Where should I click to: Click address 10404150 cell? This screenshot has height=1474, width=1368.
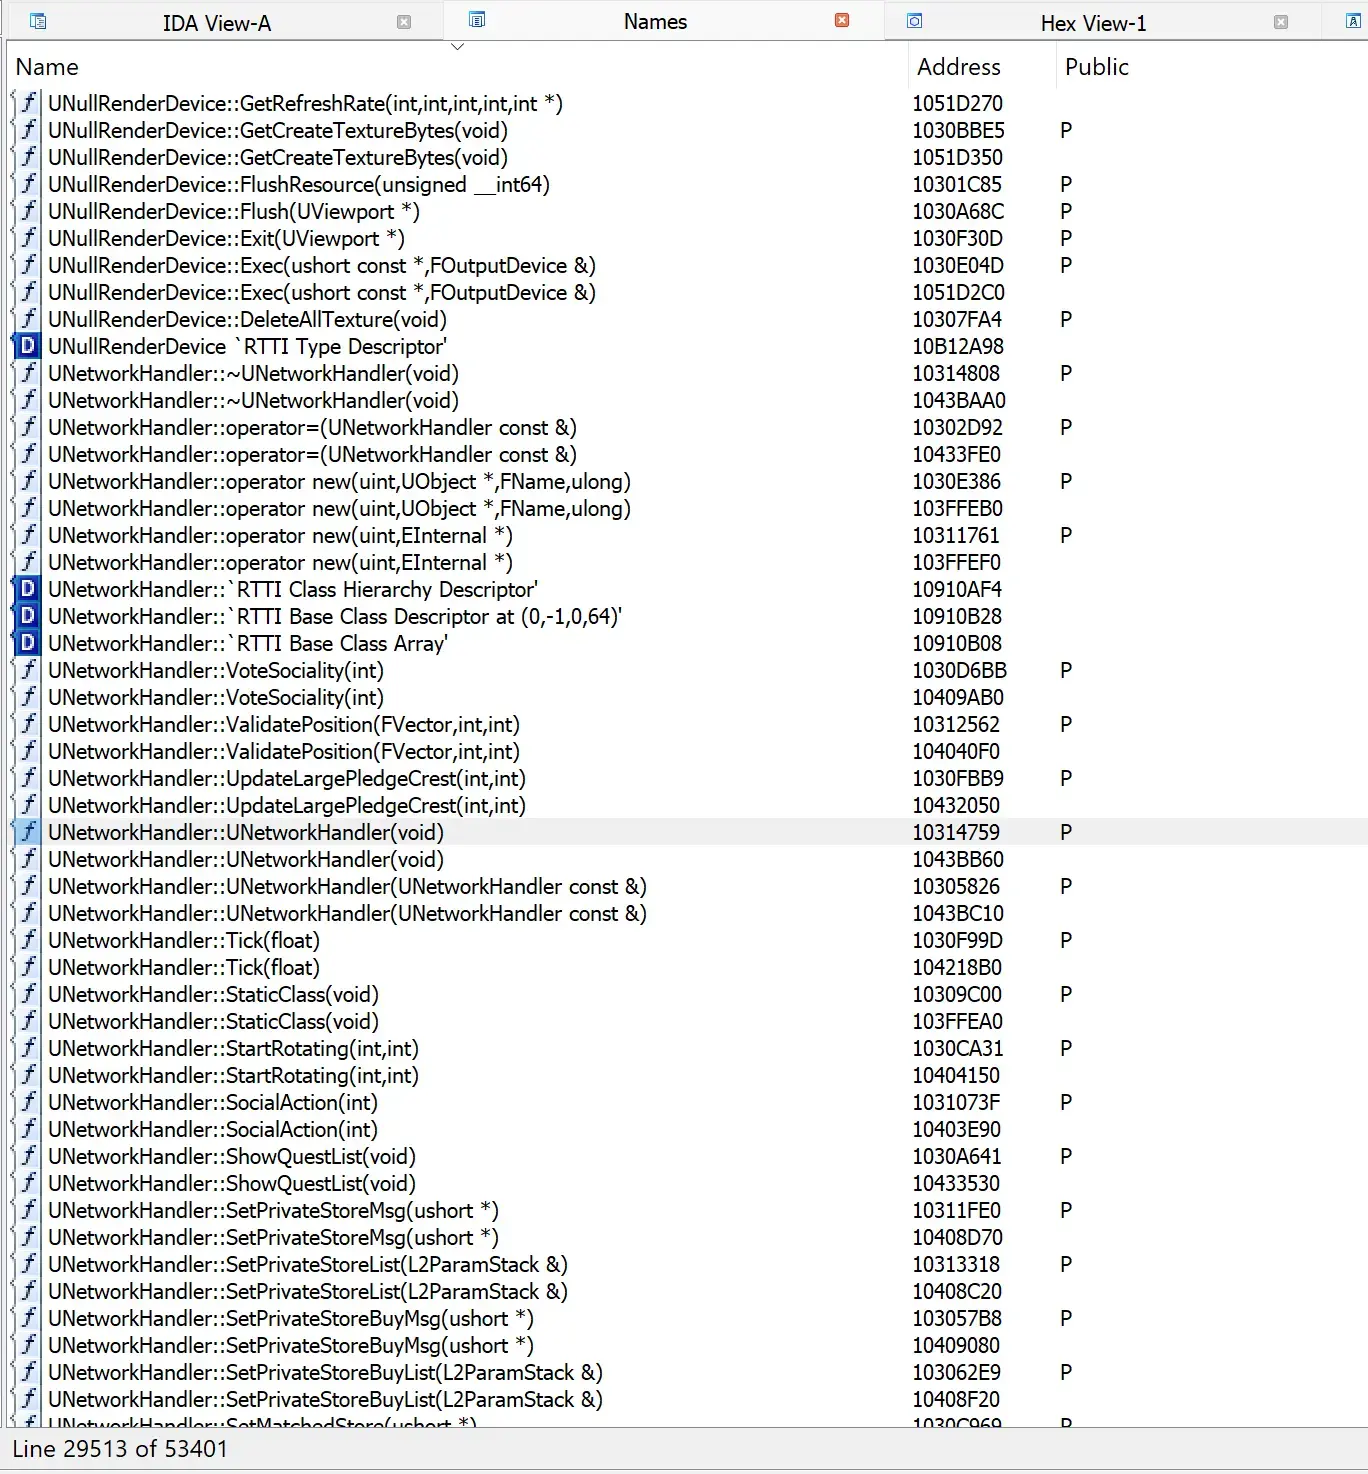click(956, 1075)
